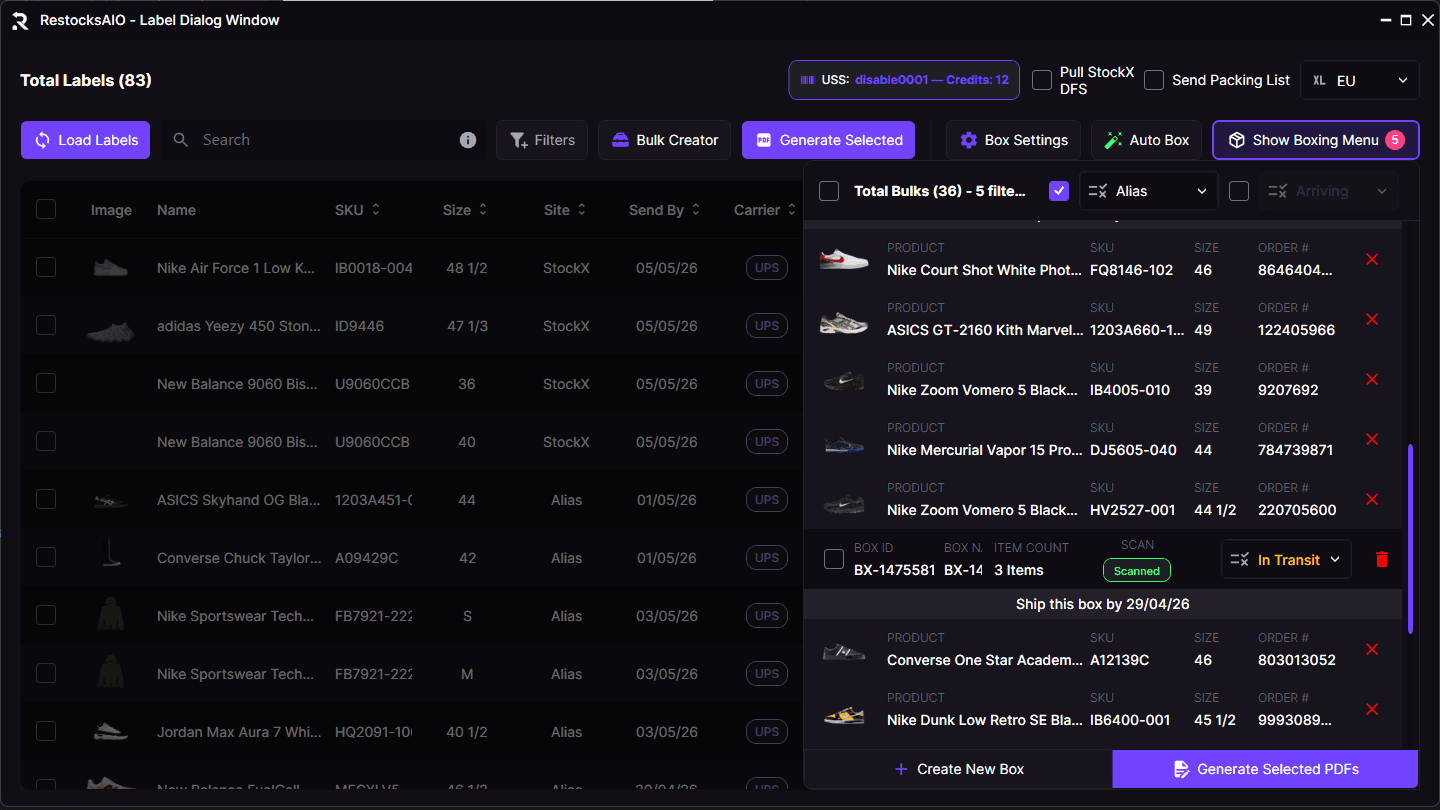Click order number 803013052
The width and height of the screenshot is (1440, 810).
(1296, 660)
